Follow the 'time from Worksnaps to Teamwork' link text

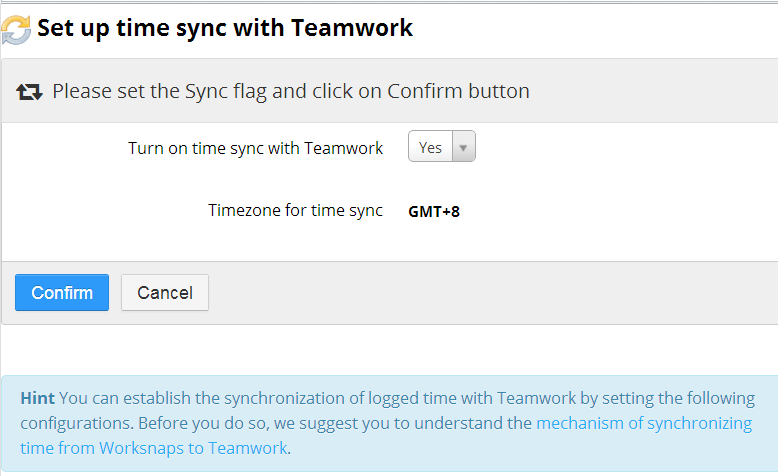click(192, 448)
